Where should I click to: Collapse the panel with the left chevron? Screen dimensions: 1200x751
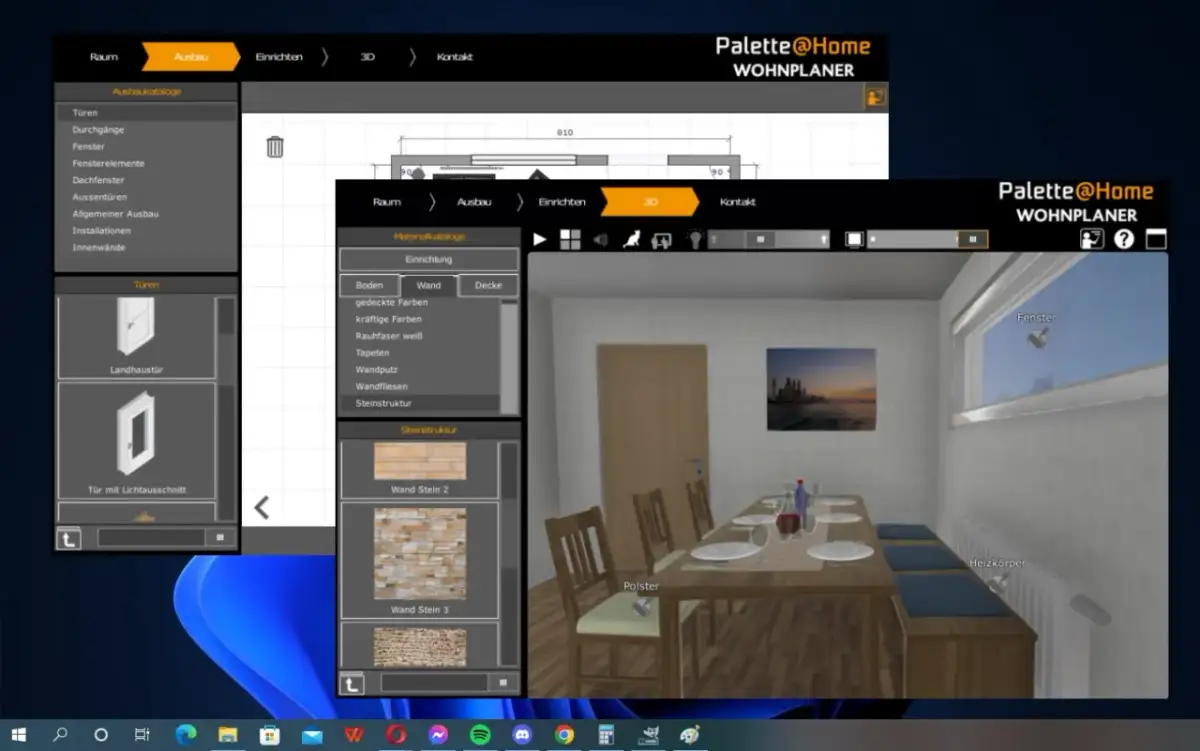(x=262, y=508)
